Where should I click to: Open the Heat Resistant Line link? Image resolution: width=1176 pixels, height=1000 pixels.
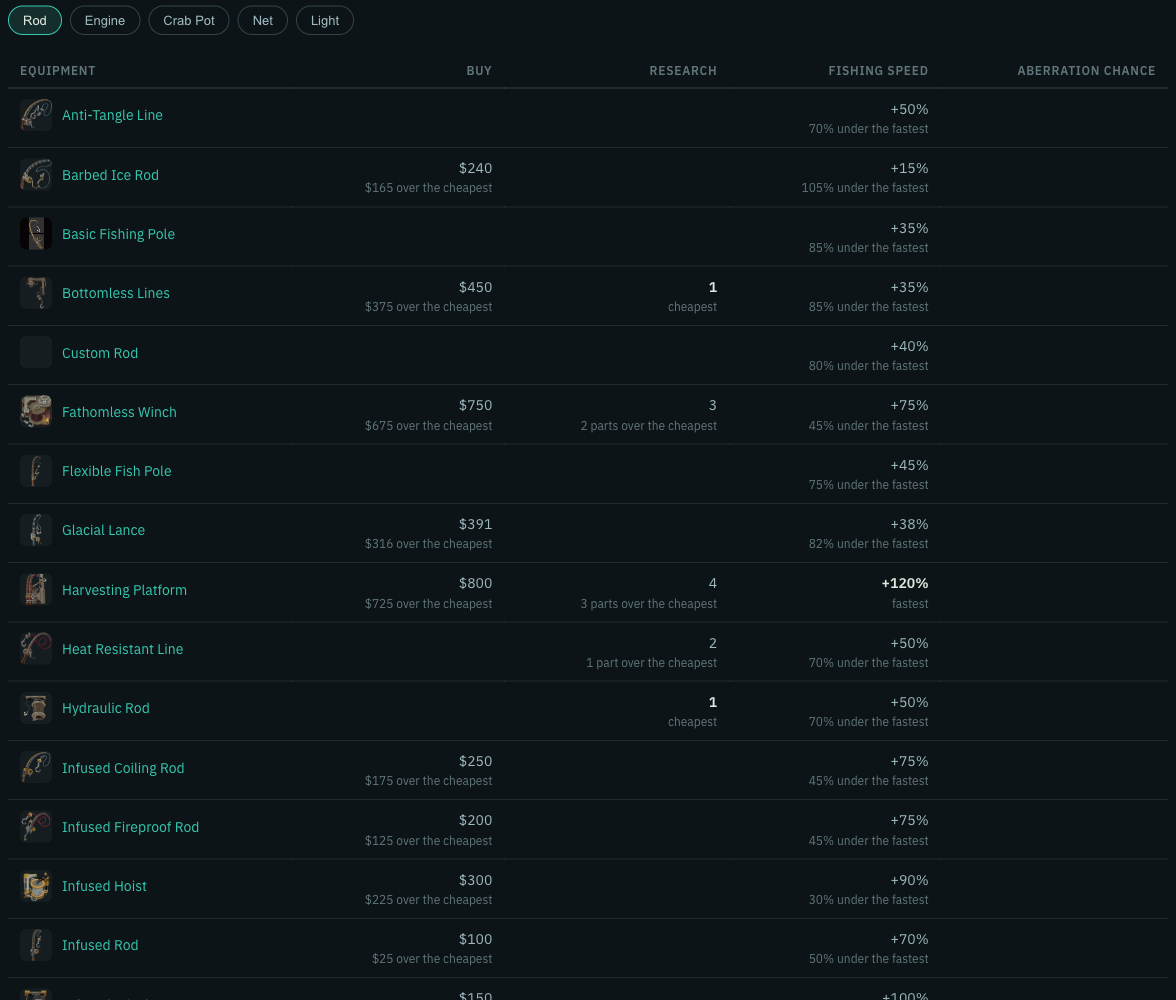coord(122,649)
